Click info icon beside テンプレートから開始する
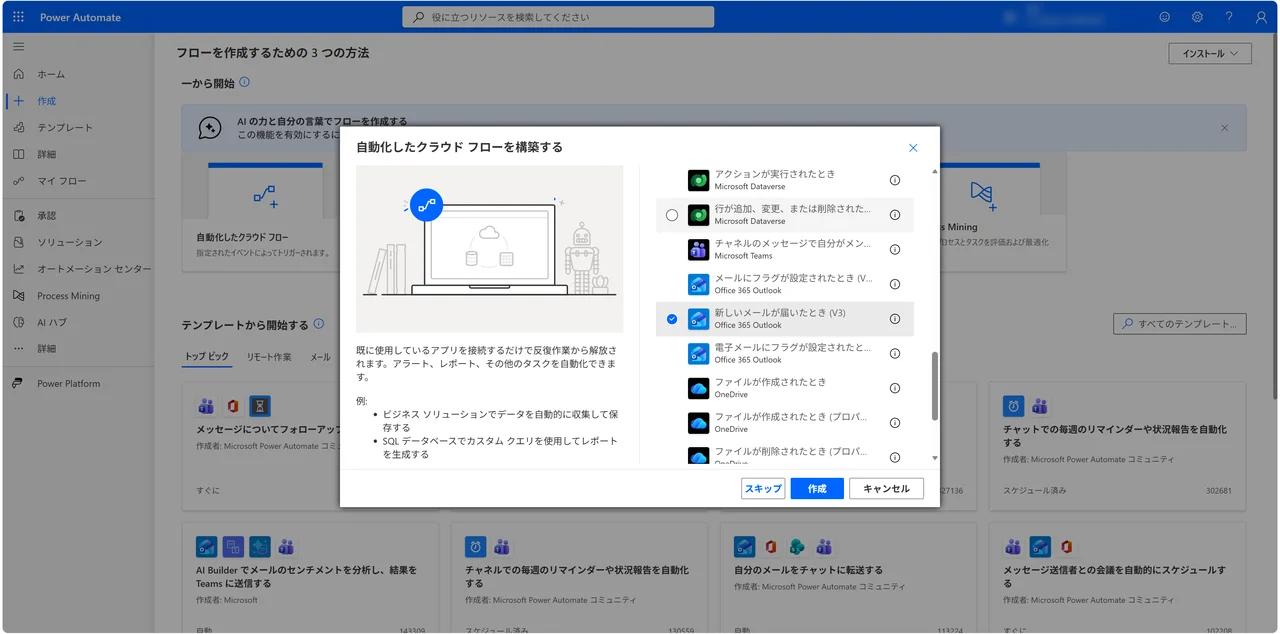Screen dimensions: 1280x634 [x=319, y=324]
